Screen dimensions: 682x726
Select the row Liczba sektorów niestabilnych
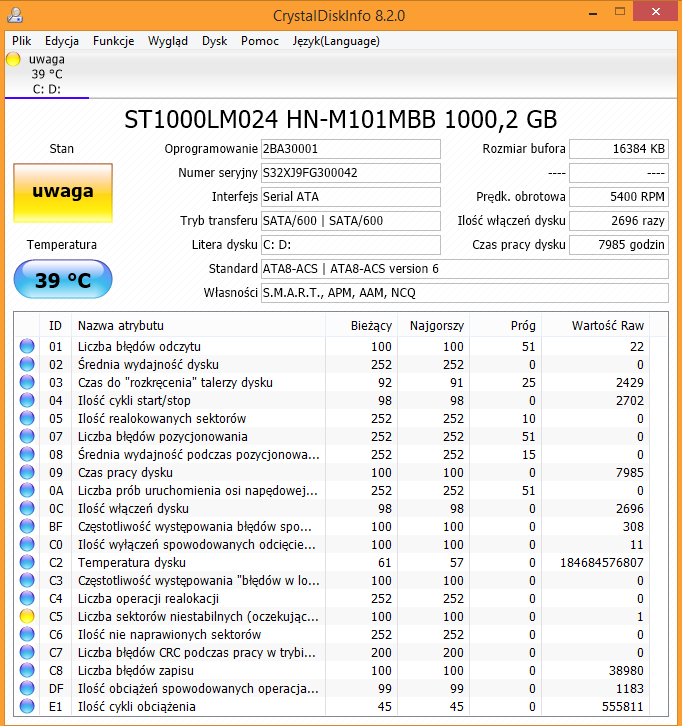point(332,616)
